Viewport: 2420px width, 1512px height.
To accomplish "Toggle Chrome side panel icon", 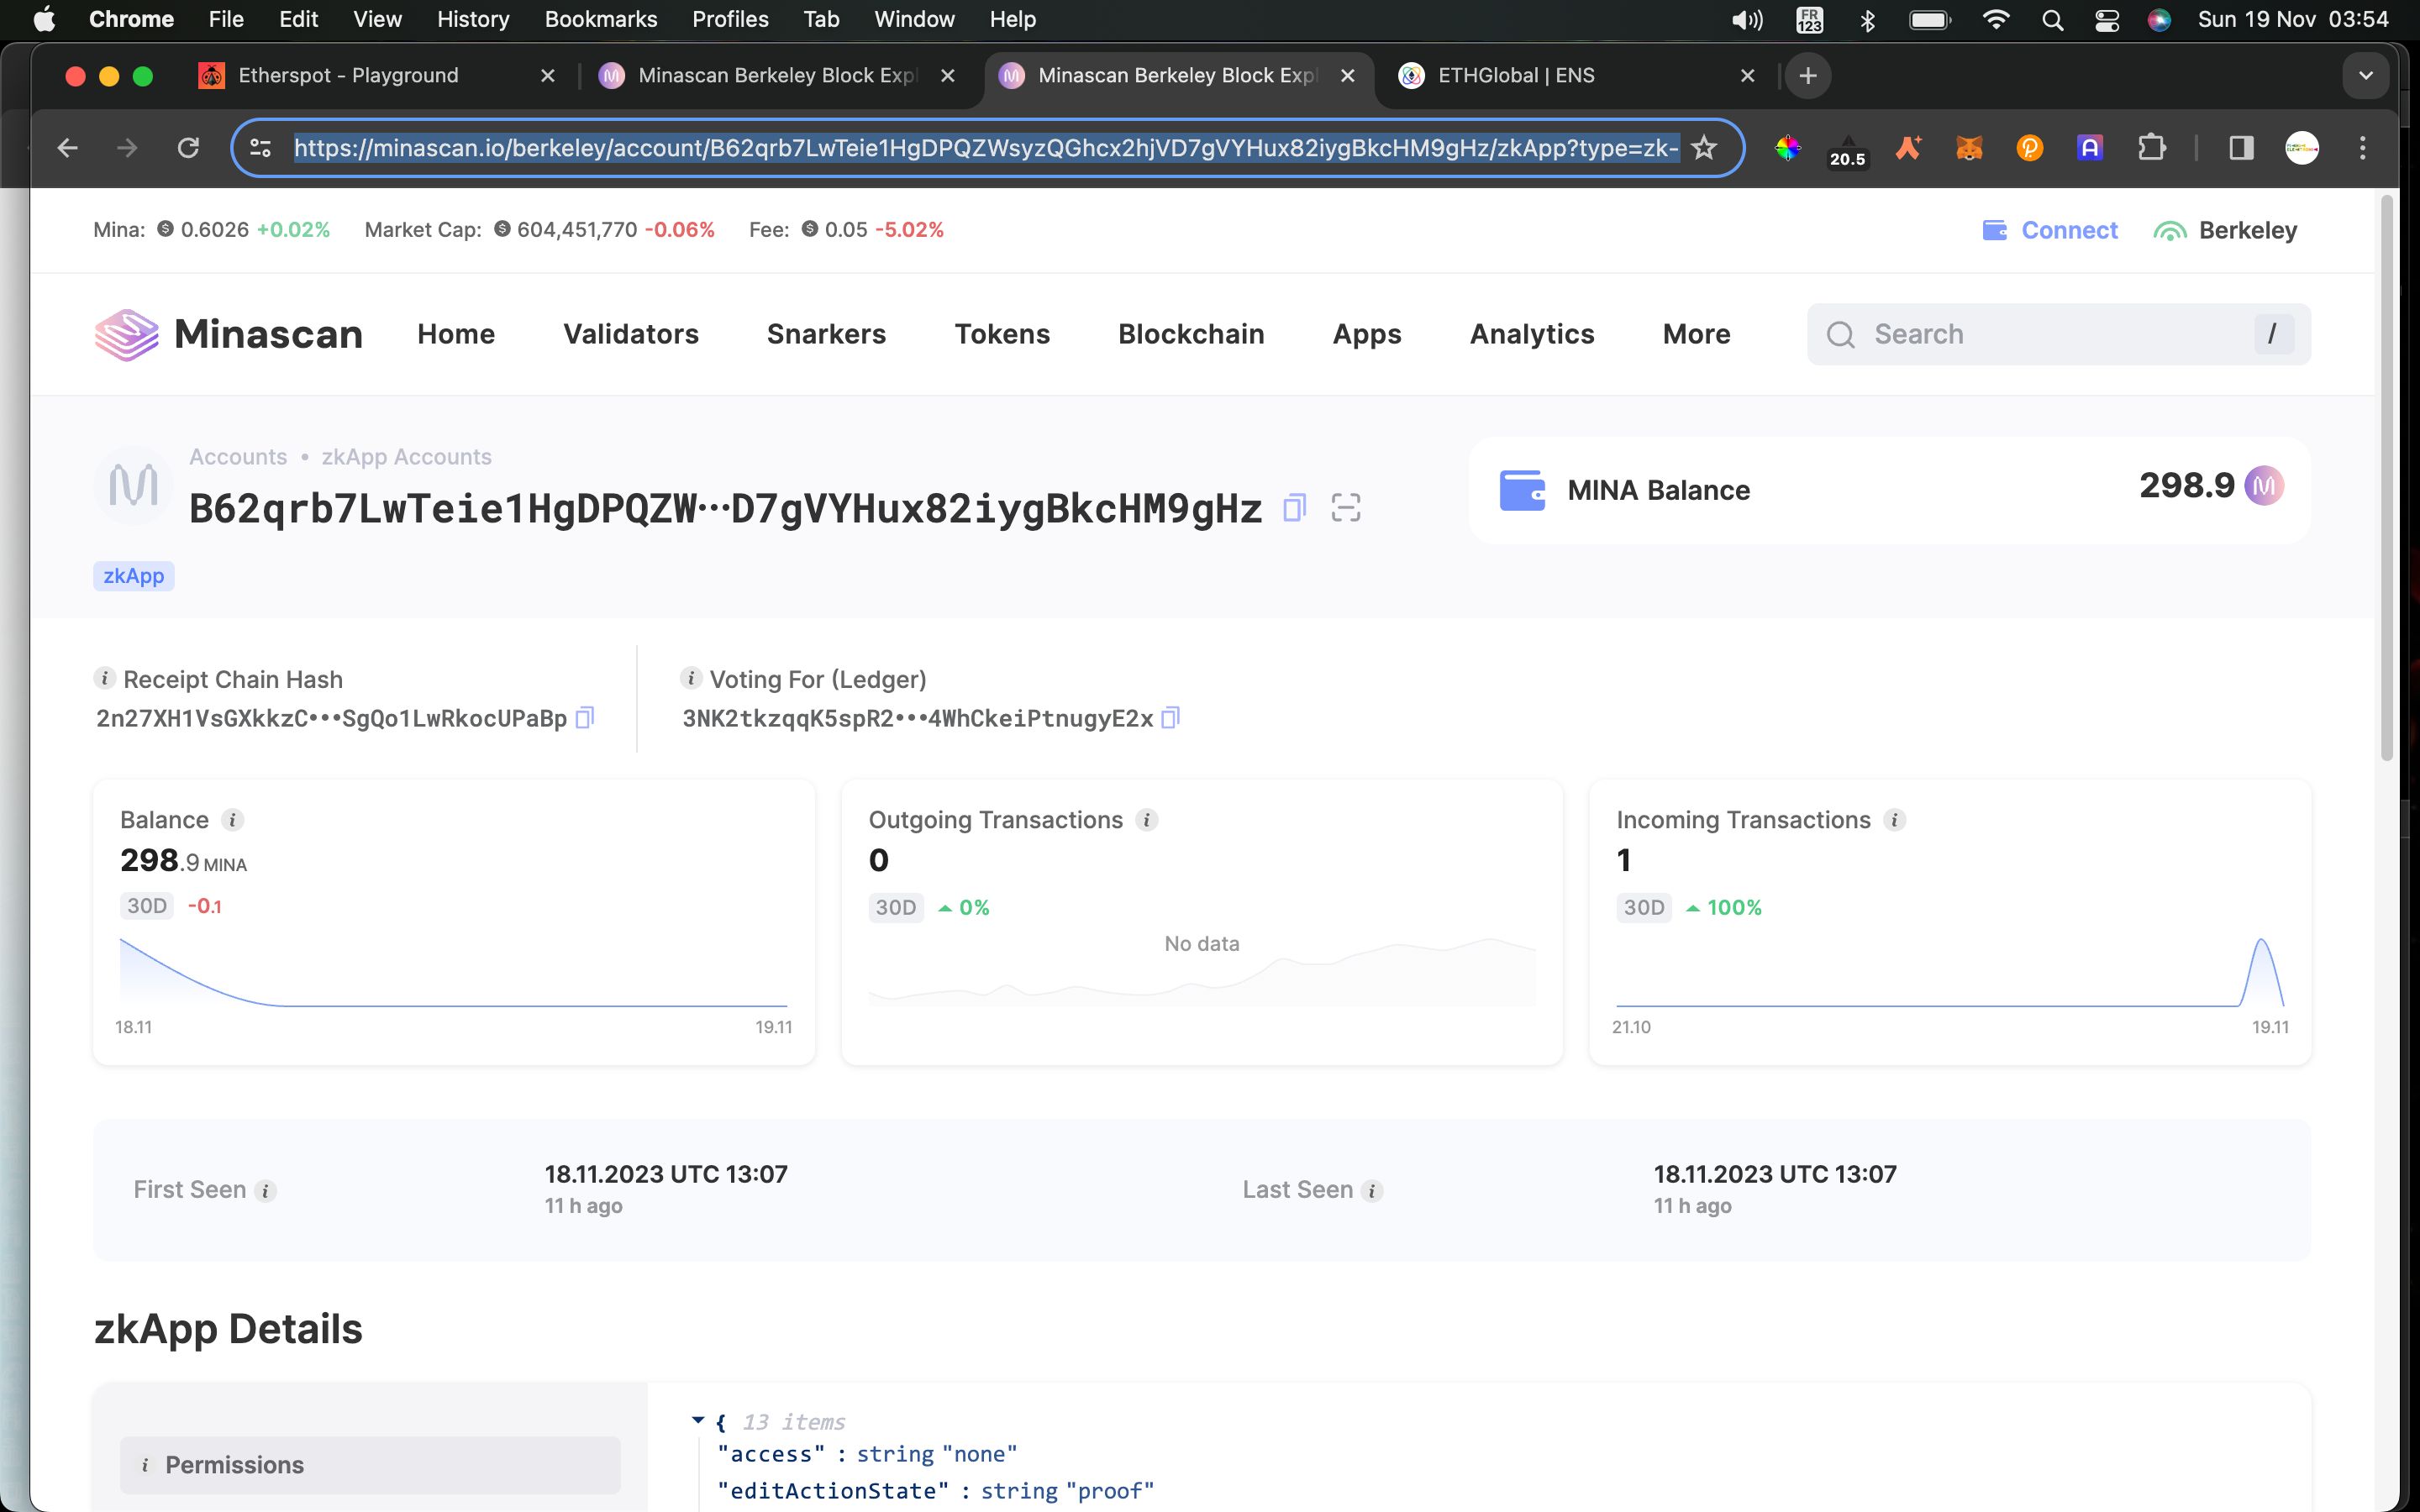I will point(2241,148).
